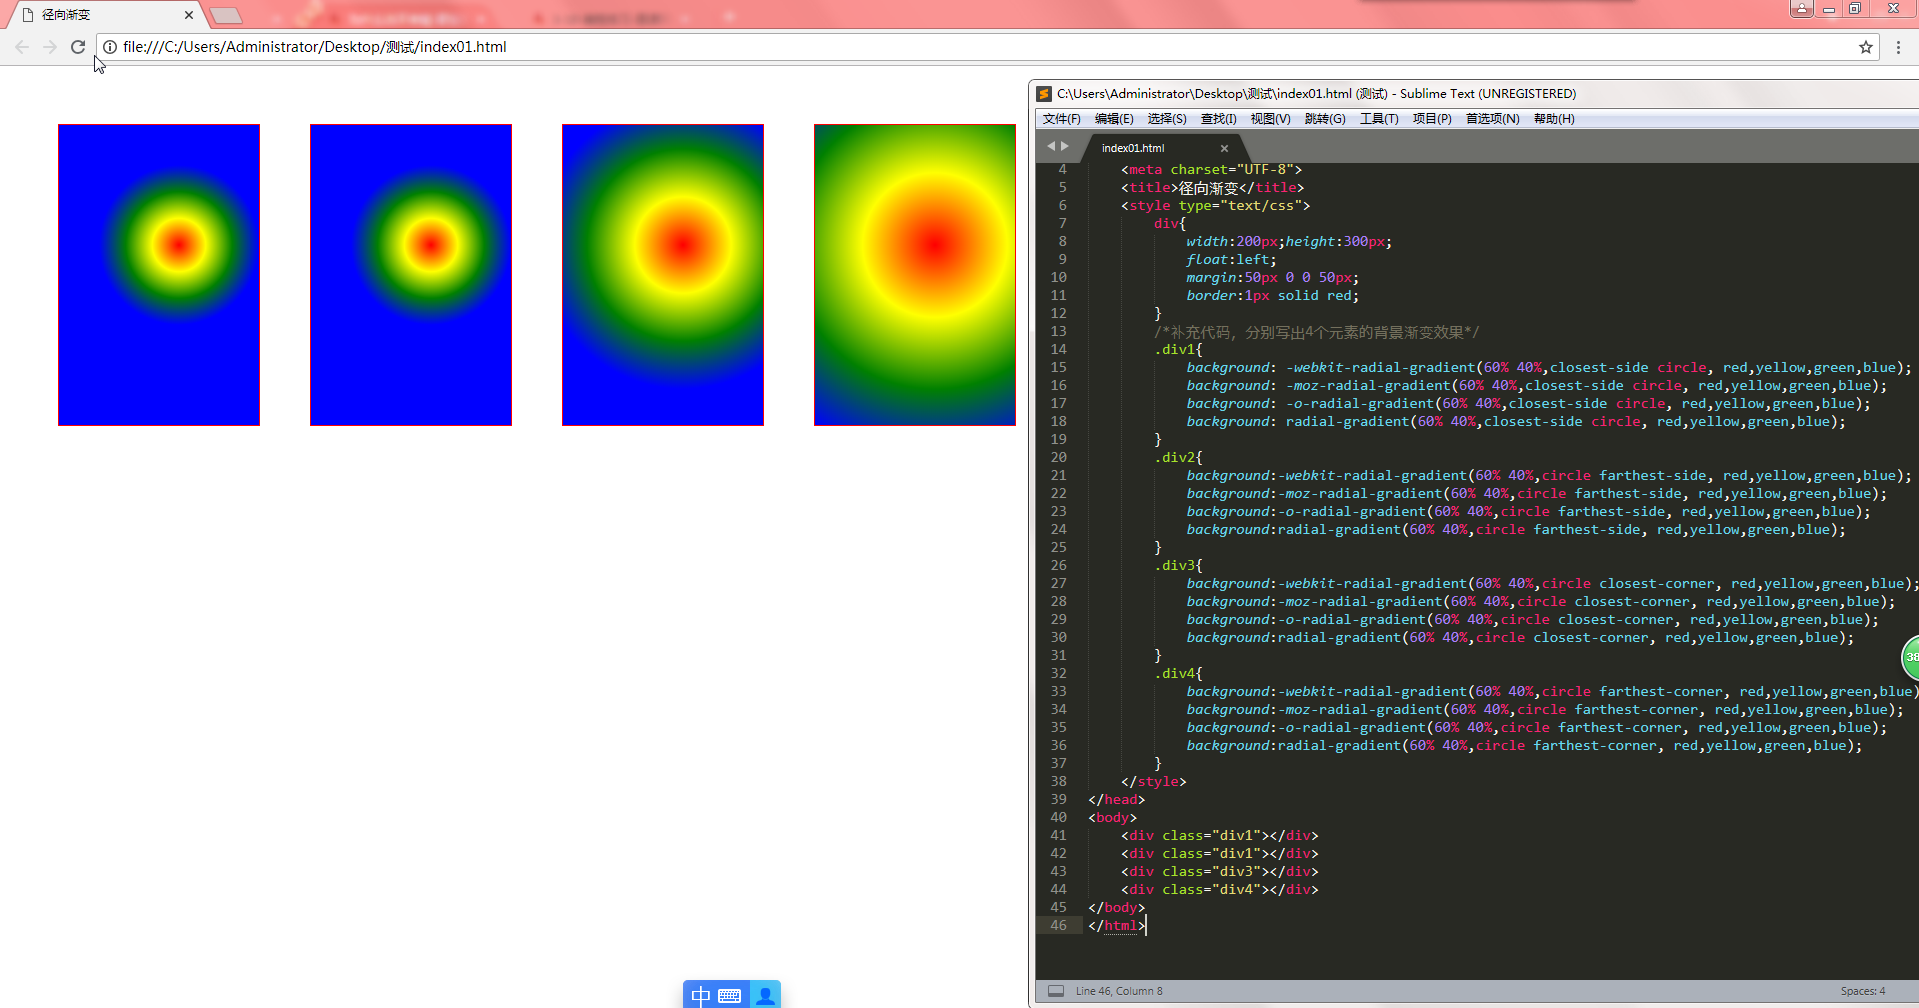Close the index01.html editor tab
Viewport: 1919px width, 1008px height.
tap(1224, 148)
